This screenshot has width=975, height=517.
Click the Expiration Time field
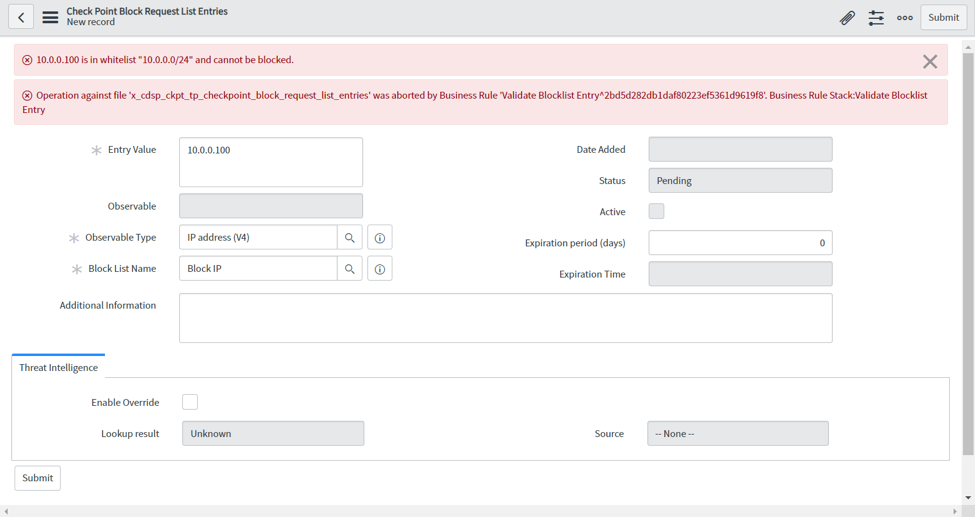click(741, 274)
